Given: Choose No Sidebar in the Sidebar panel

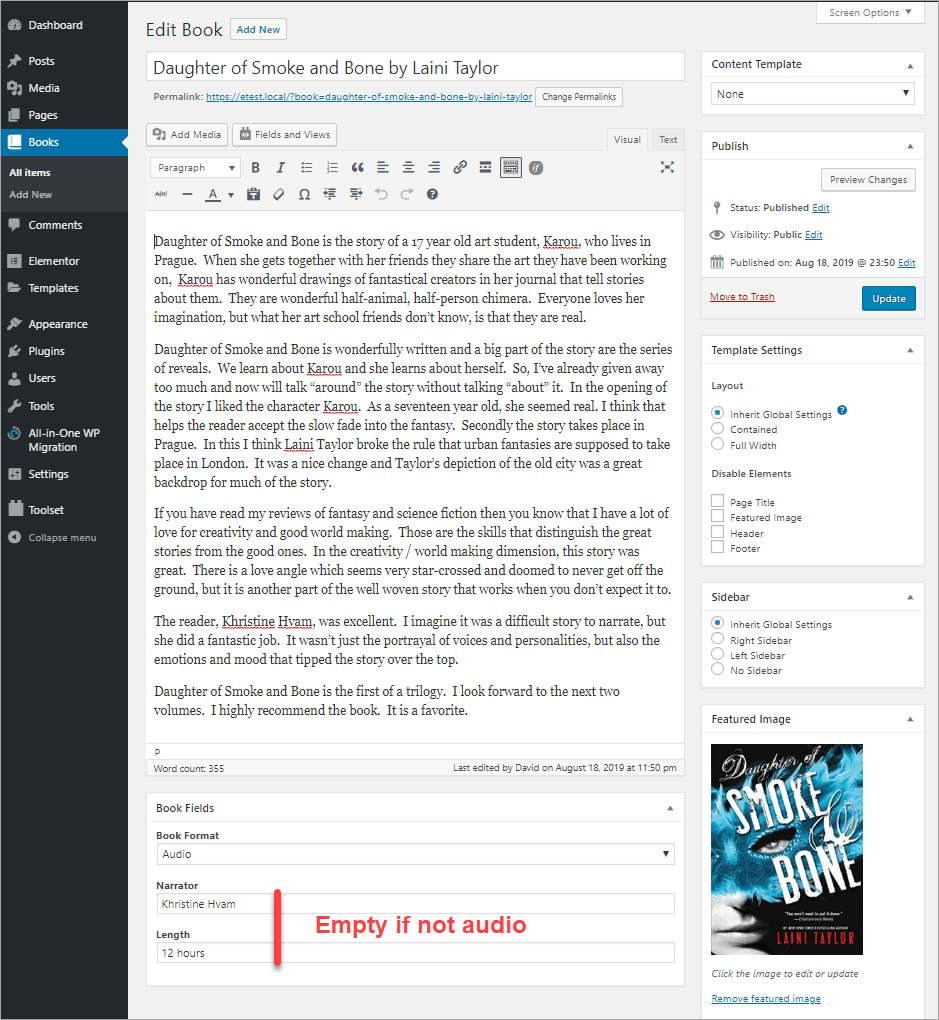Looking at the screenshot, I should [x=716, y=670].
